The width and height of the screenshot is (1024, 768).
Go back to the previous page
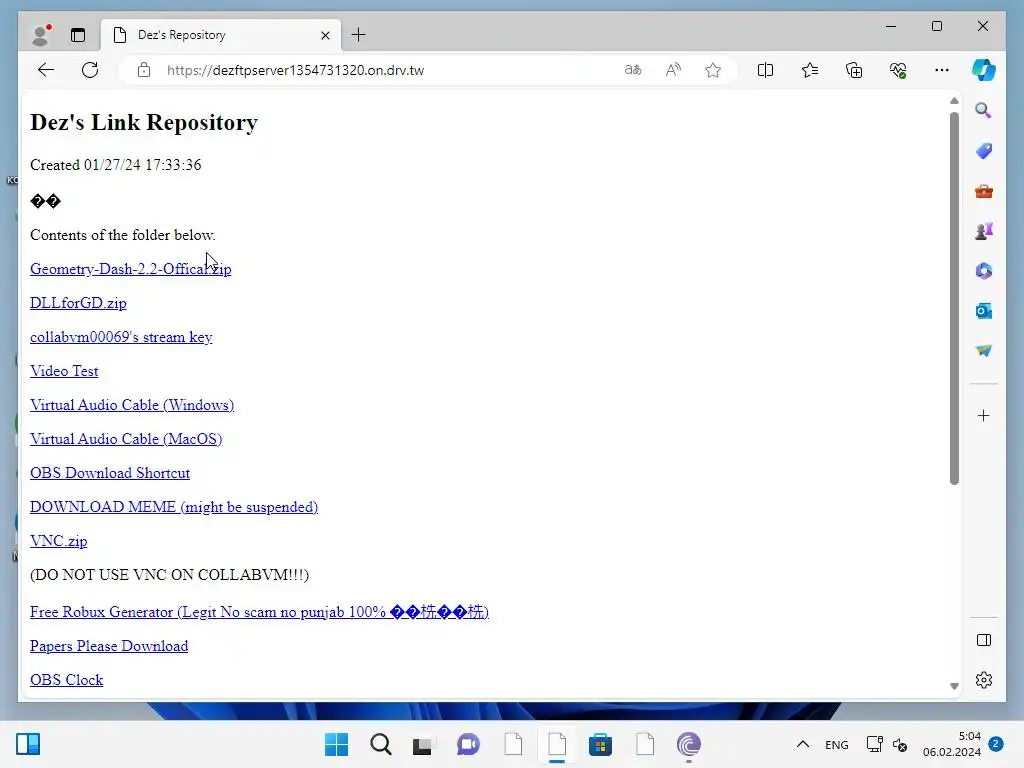pyautogui.click(x=46, y=70)
